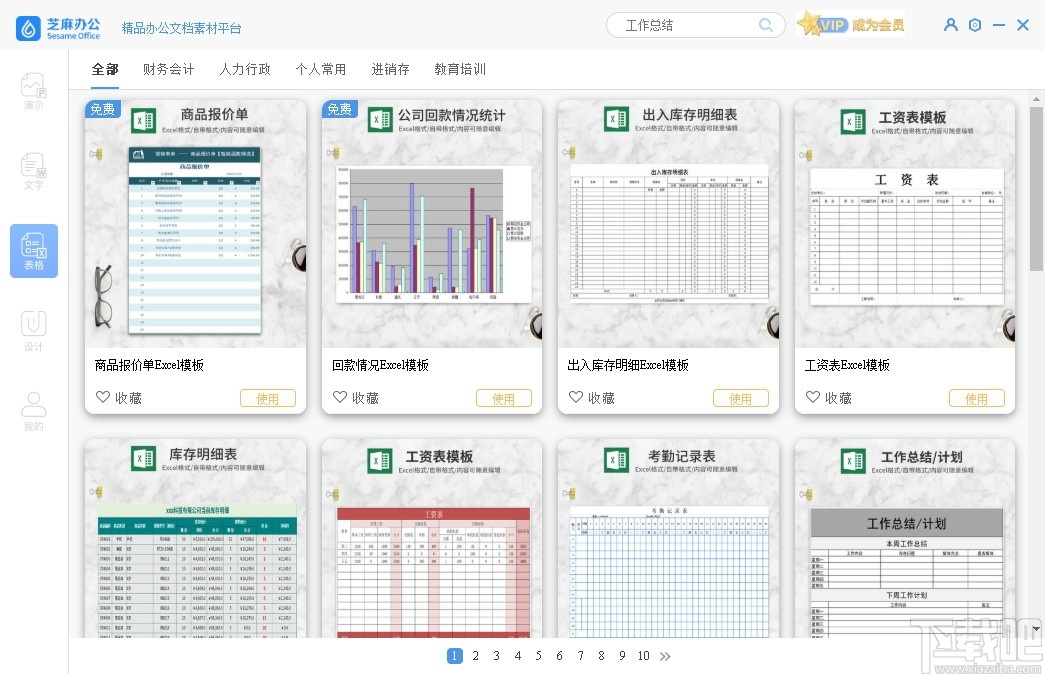1045x674 pixels.
Task: Click the 出入库存明细Excel模板 title text
Action: tap(628, 365)
